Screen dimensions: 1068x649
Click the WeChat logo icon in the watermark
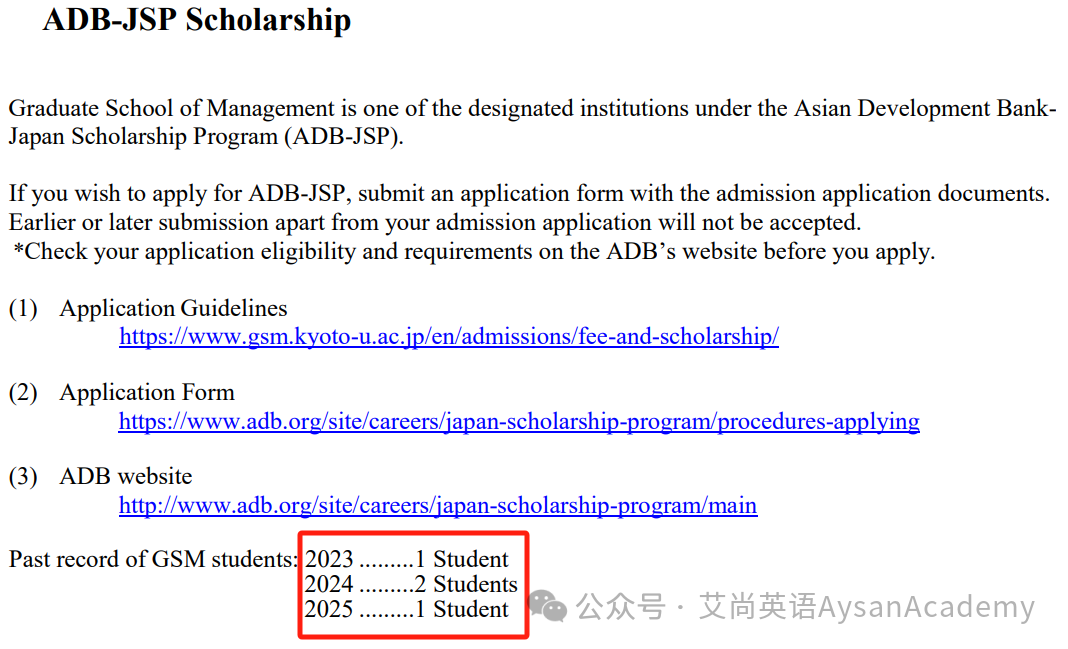(x=547, y=605)
